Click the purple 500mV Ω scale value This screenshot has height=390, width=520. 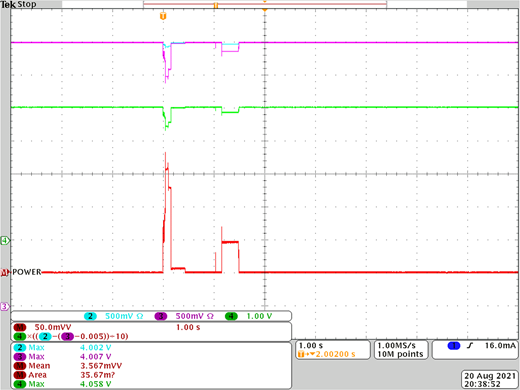pyautogui.click(x=195, y=316)
